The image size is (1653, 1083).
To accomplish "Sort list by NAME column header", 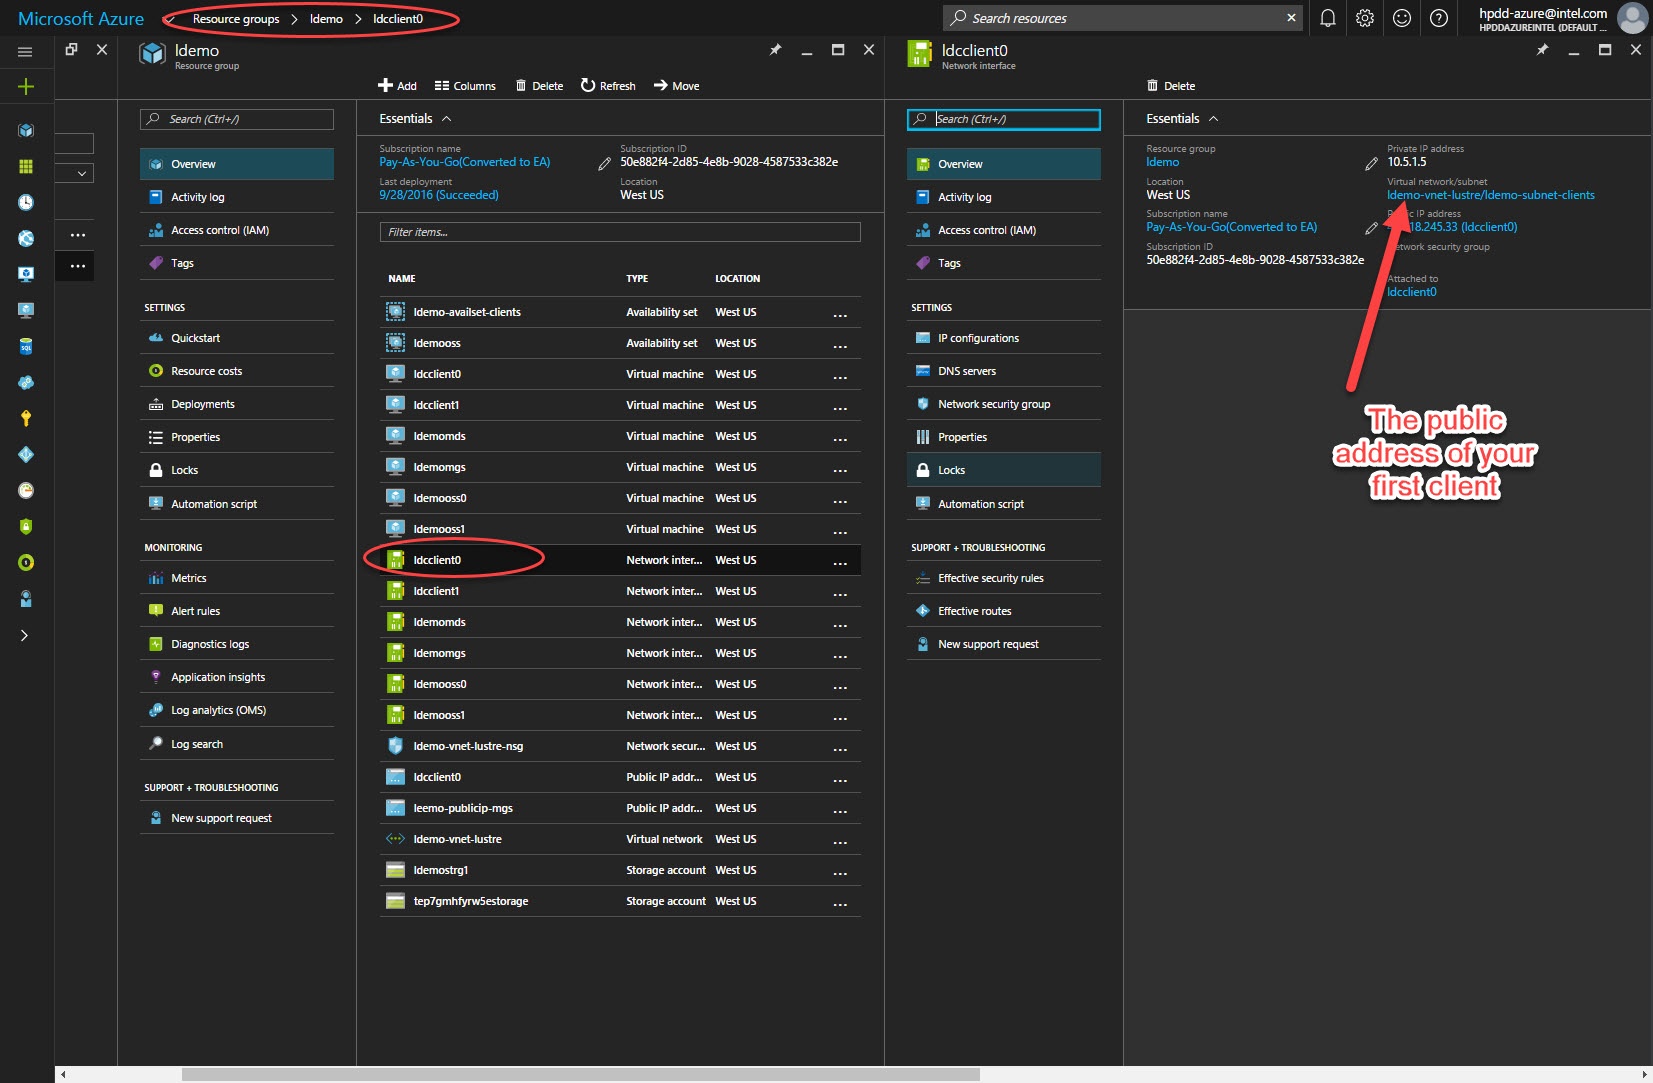I will click(402, 279).
